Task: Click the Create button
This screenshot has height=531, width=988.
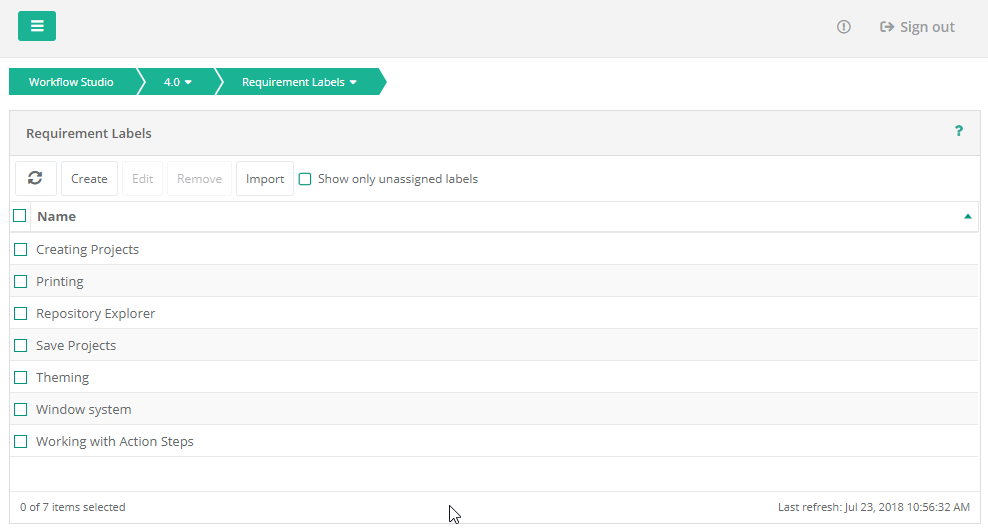Action: pyautogui.click(x=89, y=178)
